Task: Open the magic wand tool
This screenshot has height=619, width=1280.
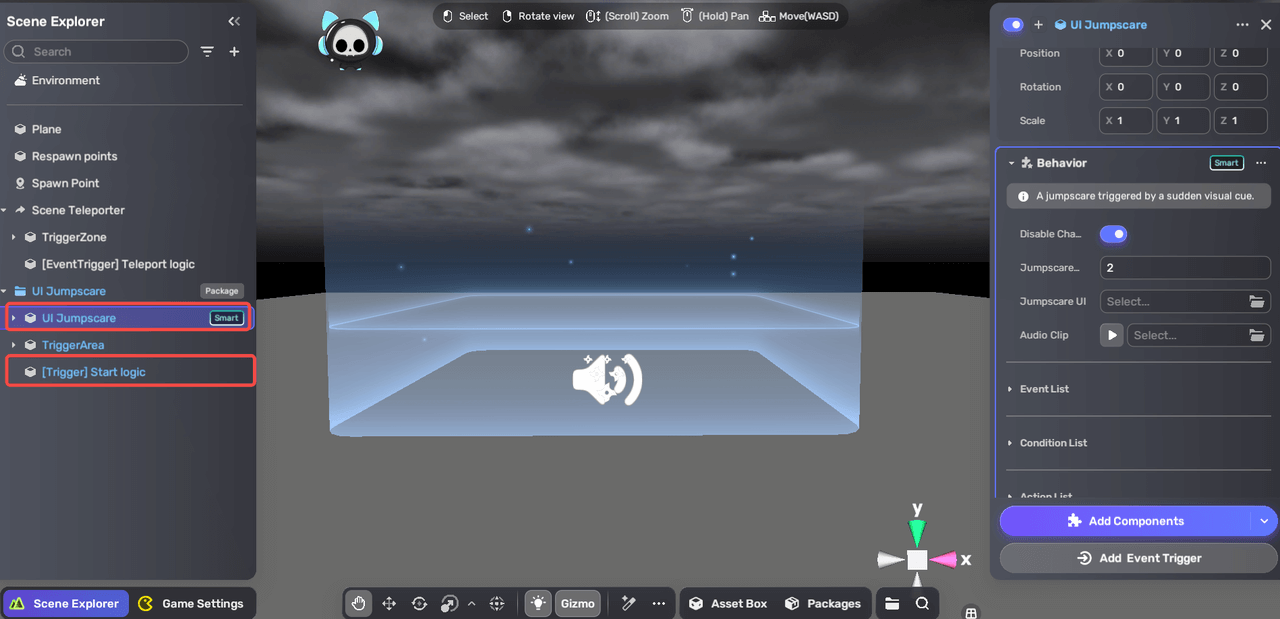Action: pos(628,603)
